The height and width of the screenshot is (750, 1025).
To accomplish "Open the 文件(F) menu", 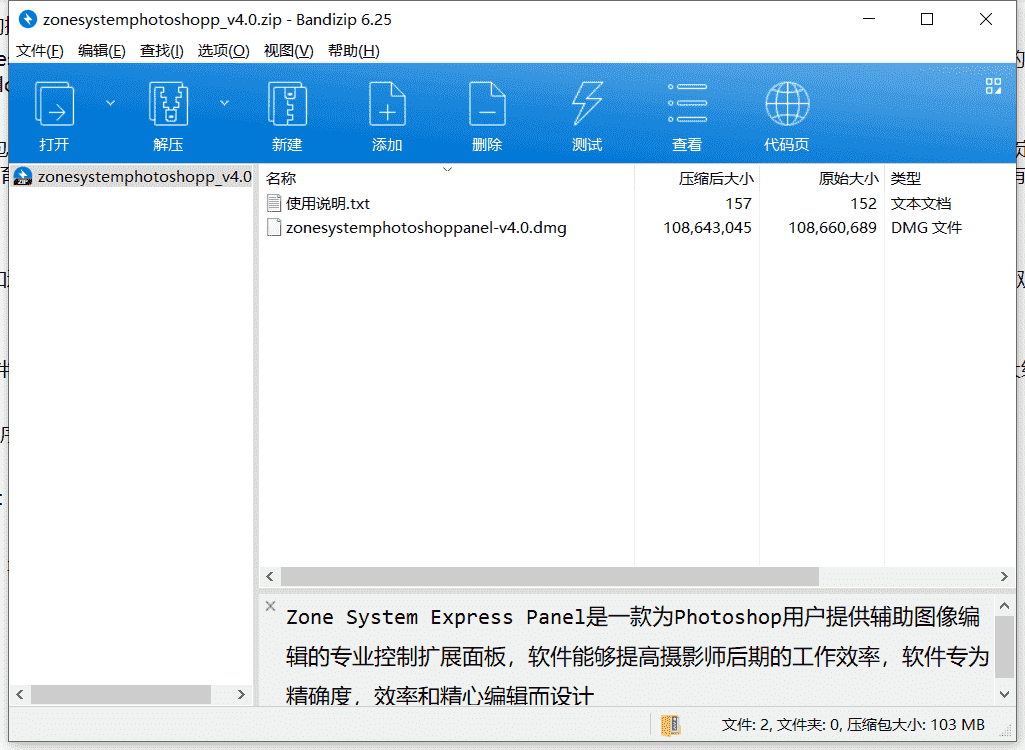I will [39, 51].
